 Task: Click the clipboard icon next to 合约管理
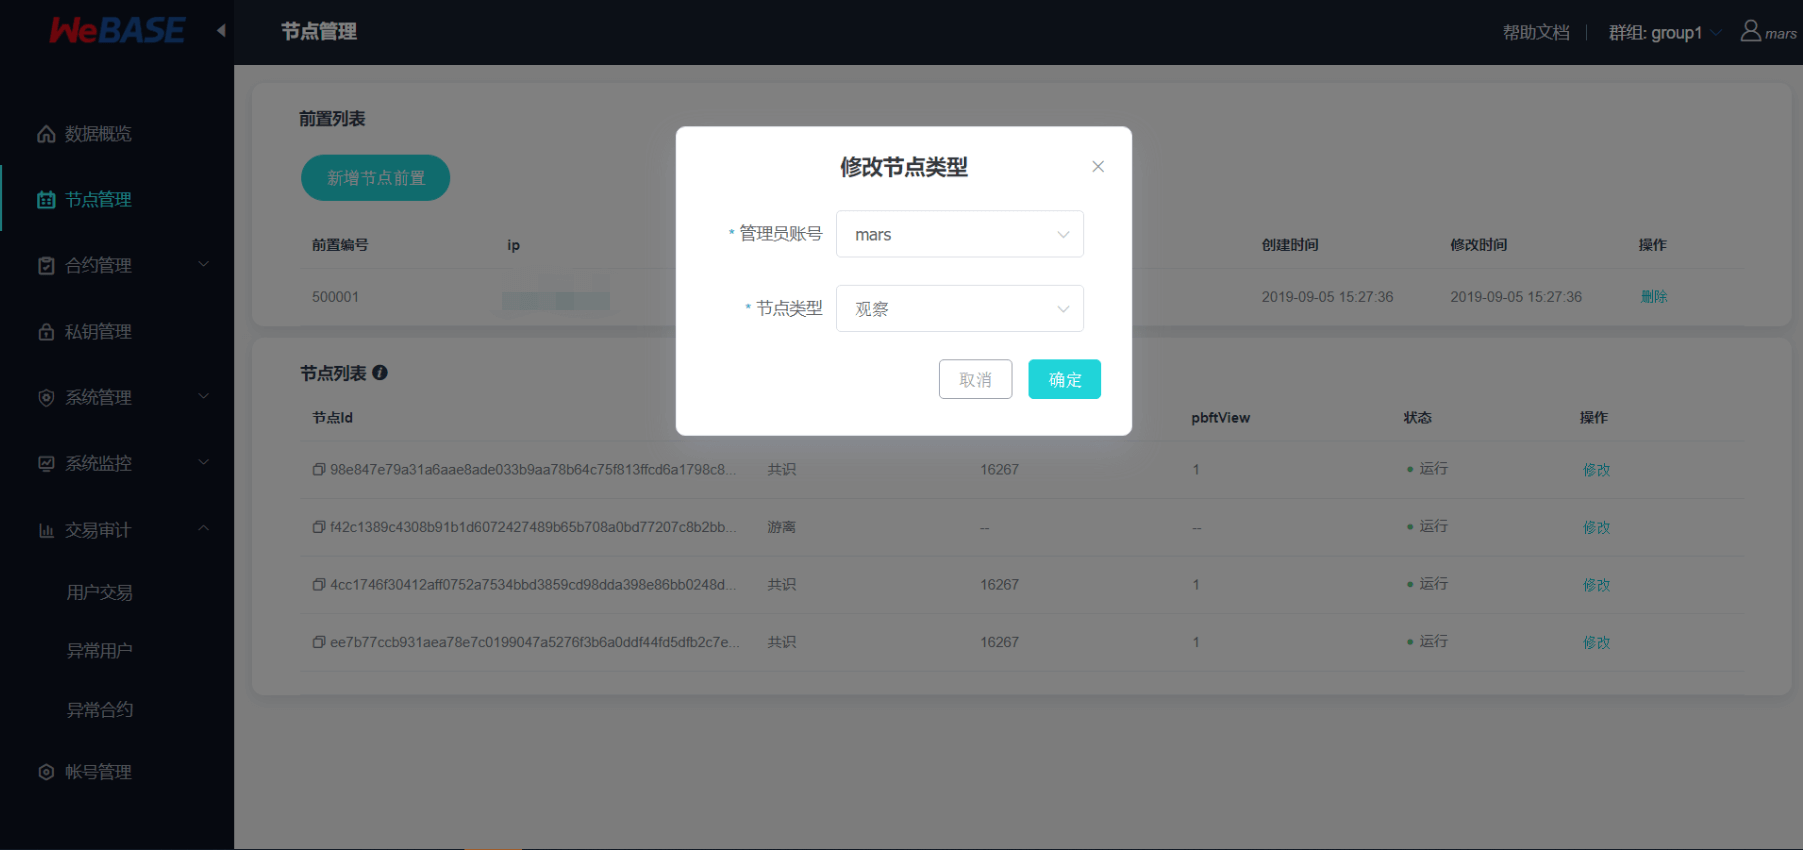[46, 266]
